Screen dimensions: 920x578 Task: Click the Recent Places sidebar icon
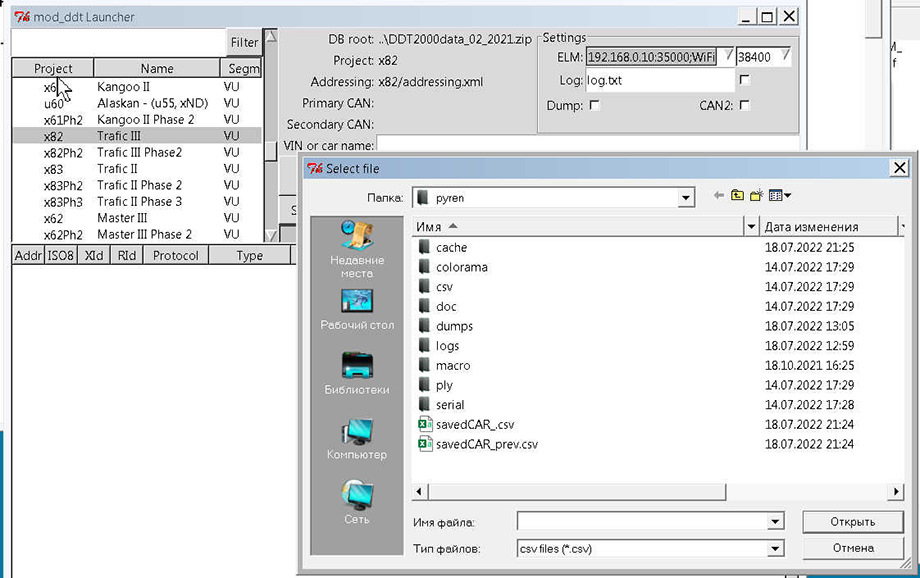[x=356, y=240]
